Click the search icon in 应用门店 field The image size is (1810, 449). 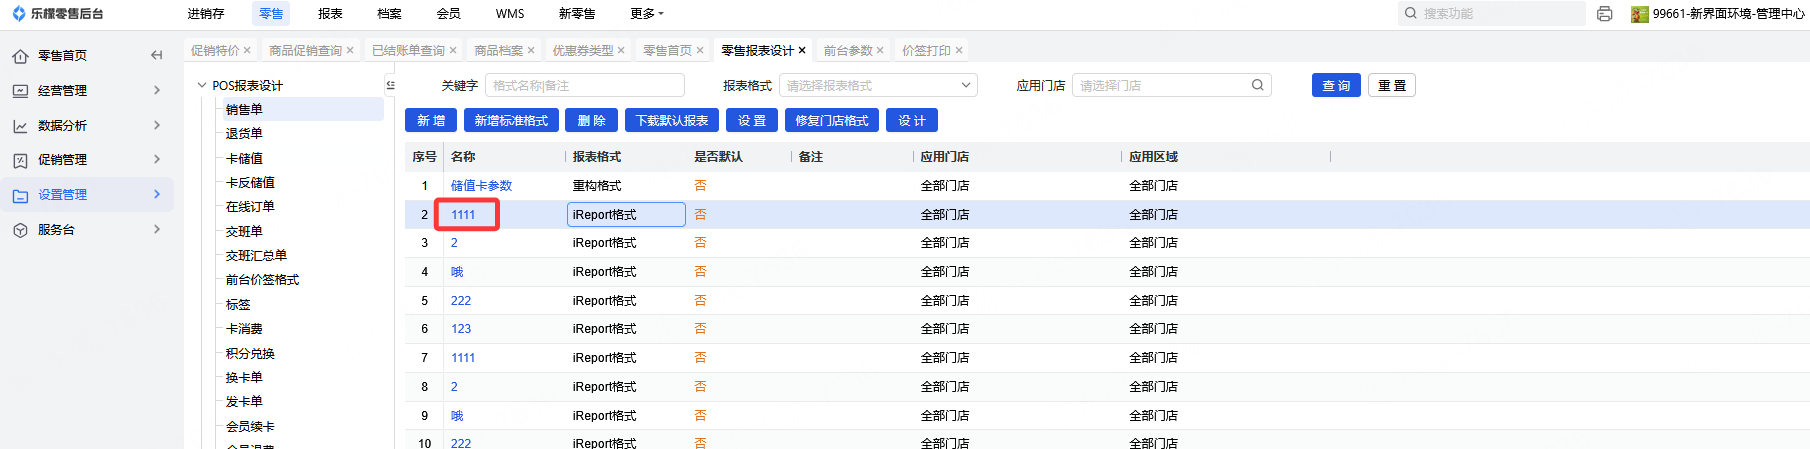1257,85
